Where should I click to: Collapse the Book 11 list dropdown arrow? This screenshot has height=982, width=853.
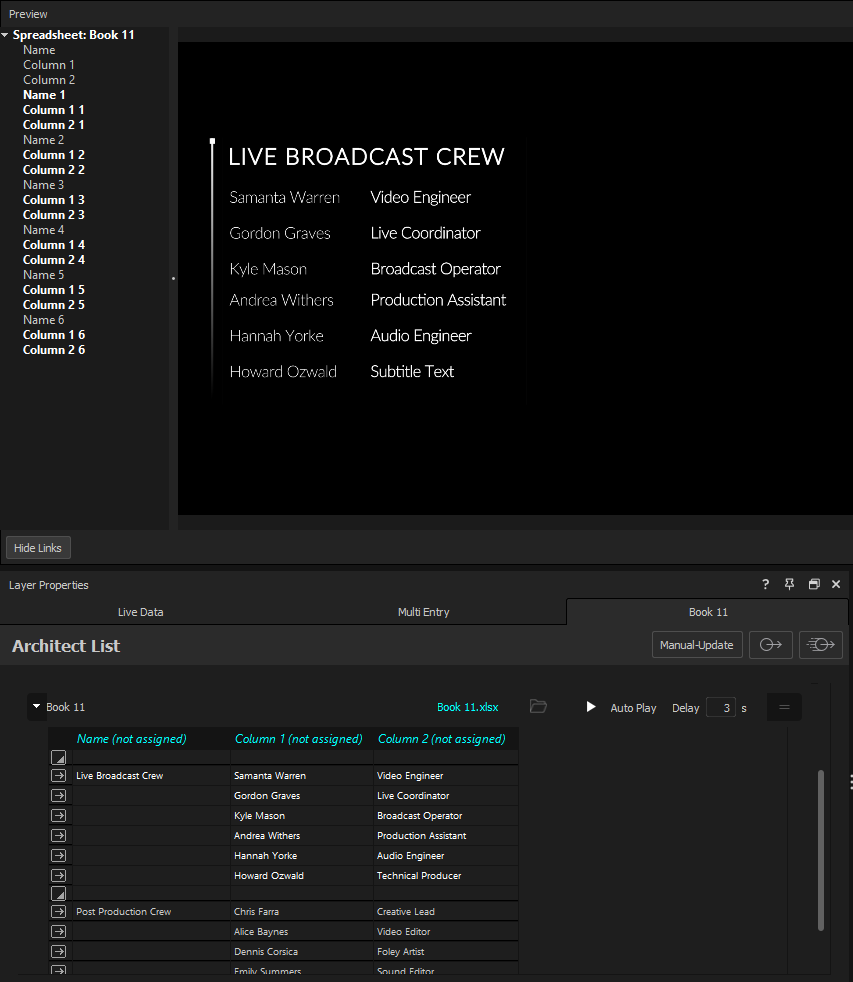pyautogui.click(x=36, y=706)
